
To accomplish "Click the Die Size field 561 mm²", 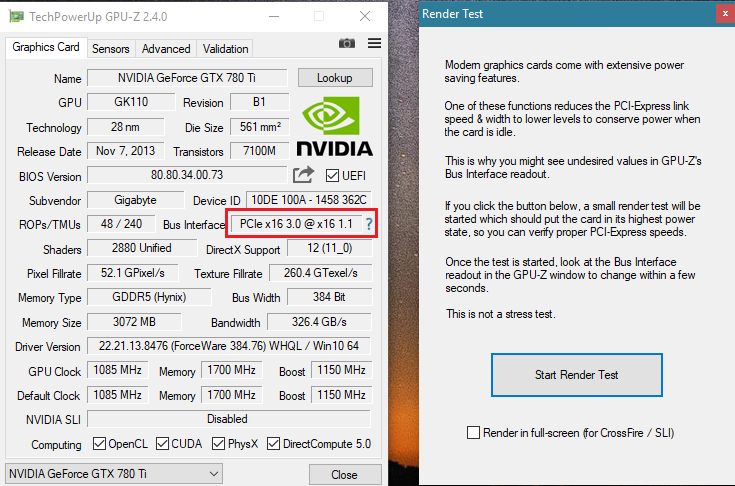I will [x=260, y=127].
